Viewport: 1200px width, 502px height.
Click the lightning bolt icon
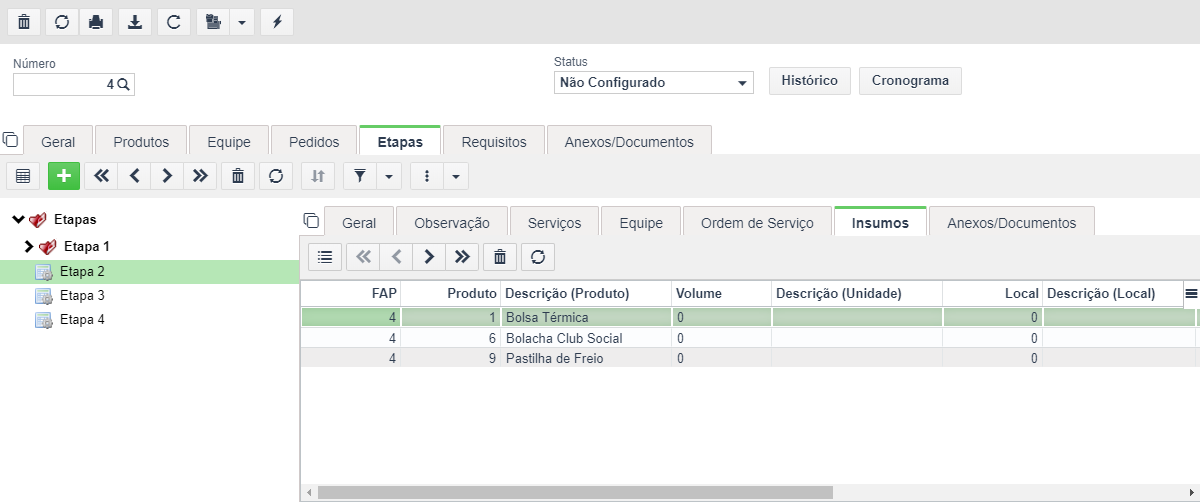click(x=277, y=22)
